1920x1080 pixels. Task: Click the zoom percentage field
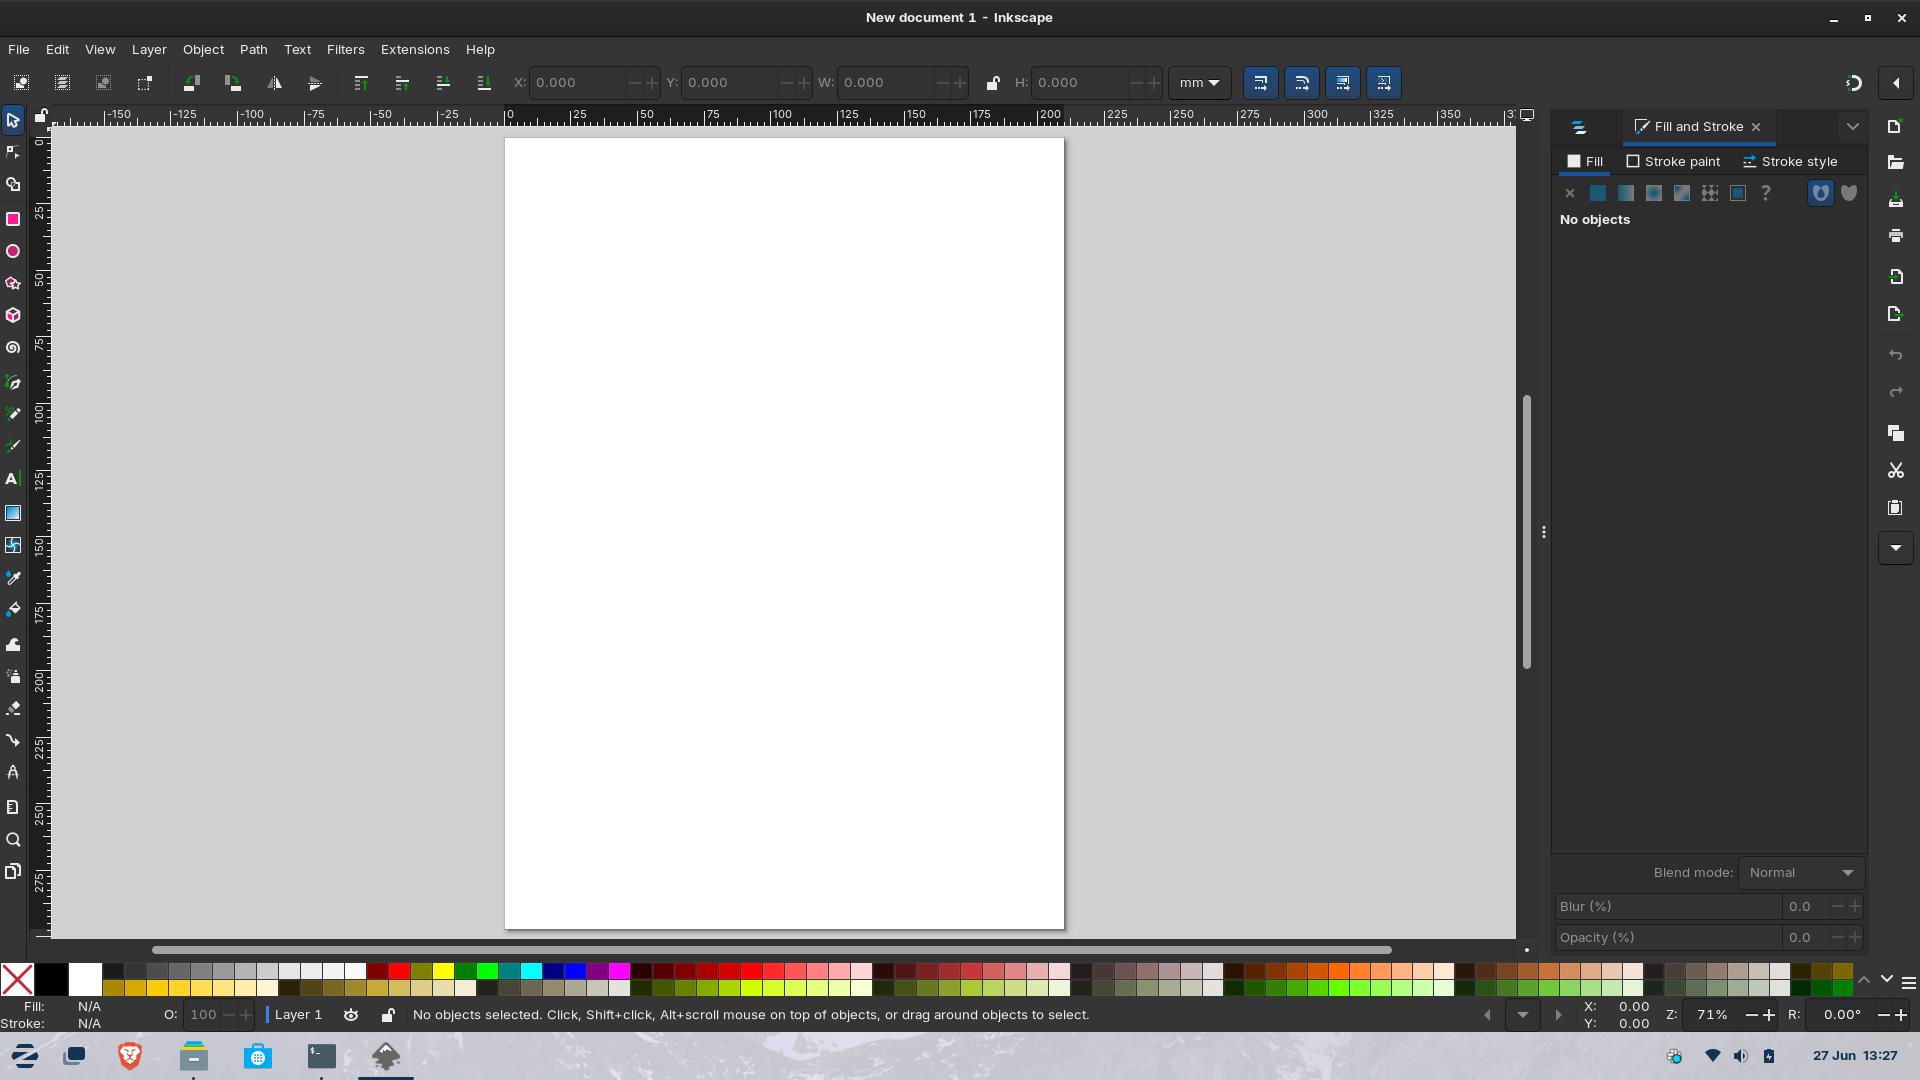tap(1712, 1015)
